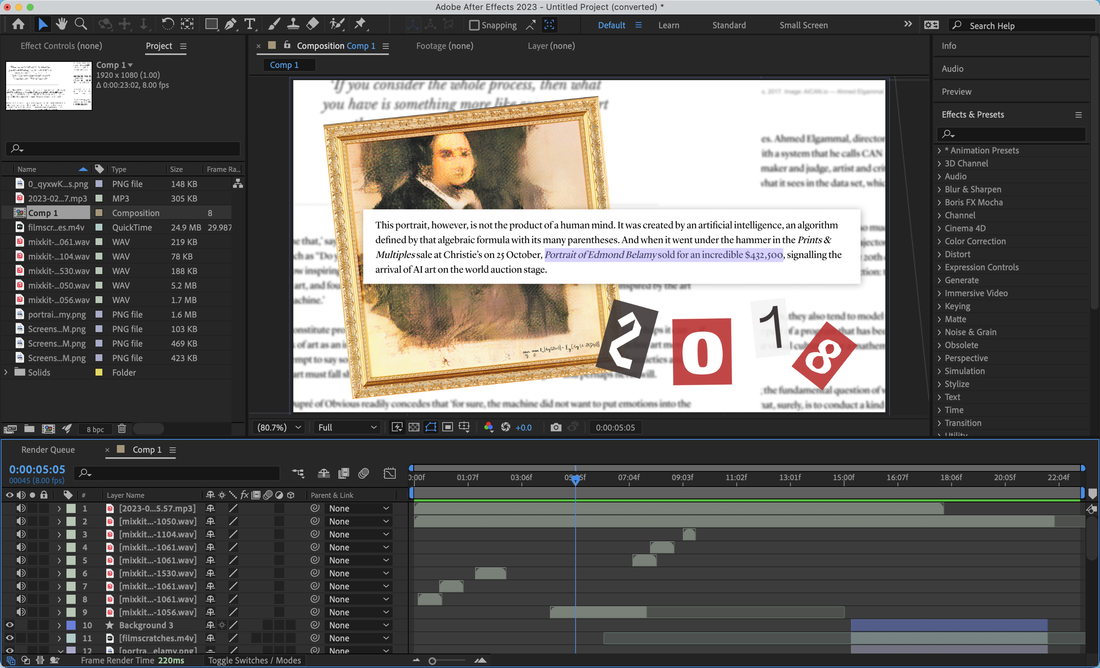
Task: Show more workspaces double-chevron
Action: point(908,24)
